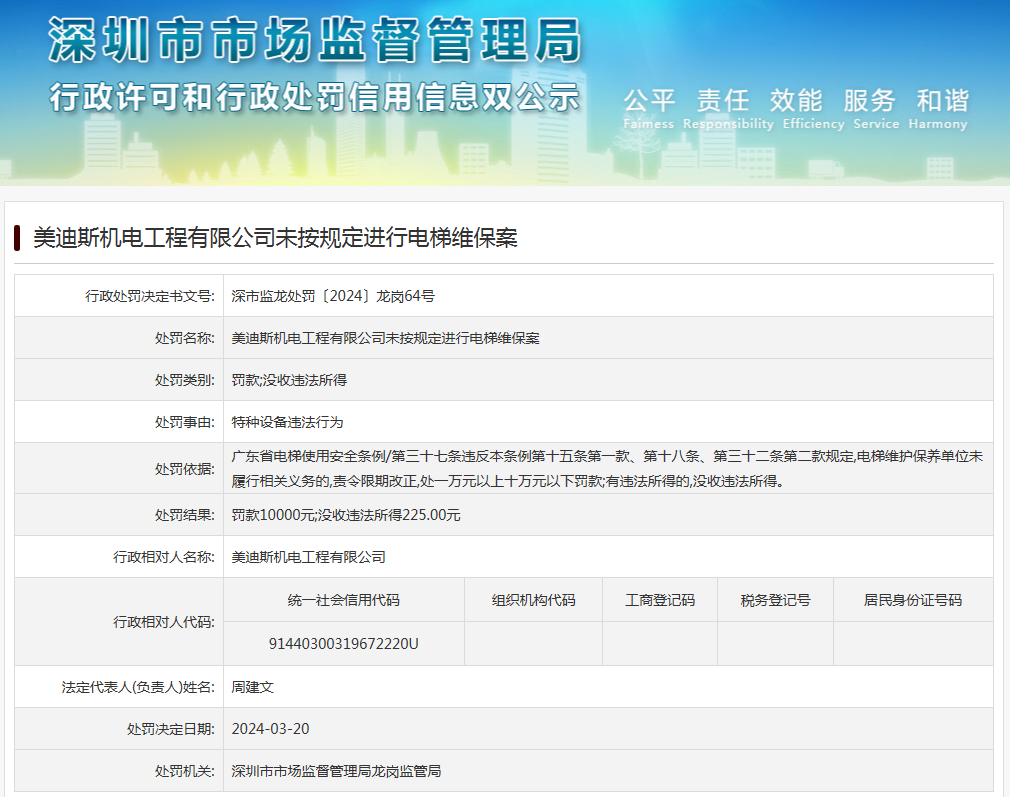Select the document number 深市监龙处罚〔2024〕龙岗64号
Image resolution: width=1010 pixels, height=797 pixels.
pyautogui.click(x=333, y=296)
